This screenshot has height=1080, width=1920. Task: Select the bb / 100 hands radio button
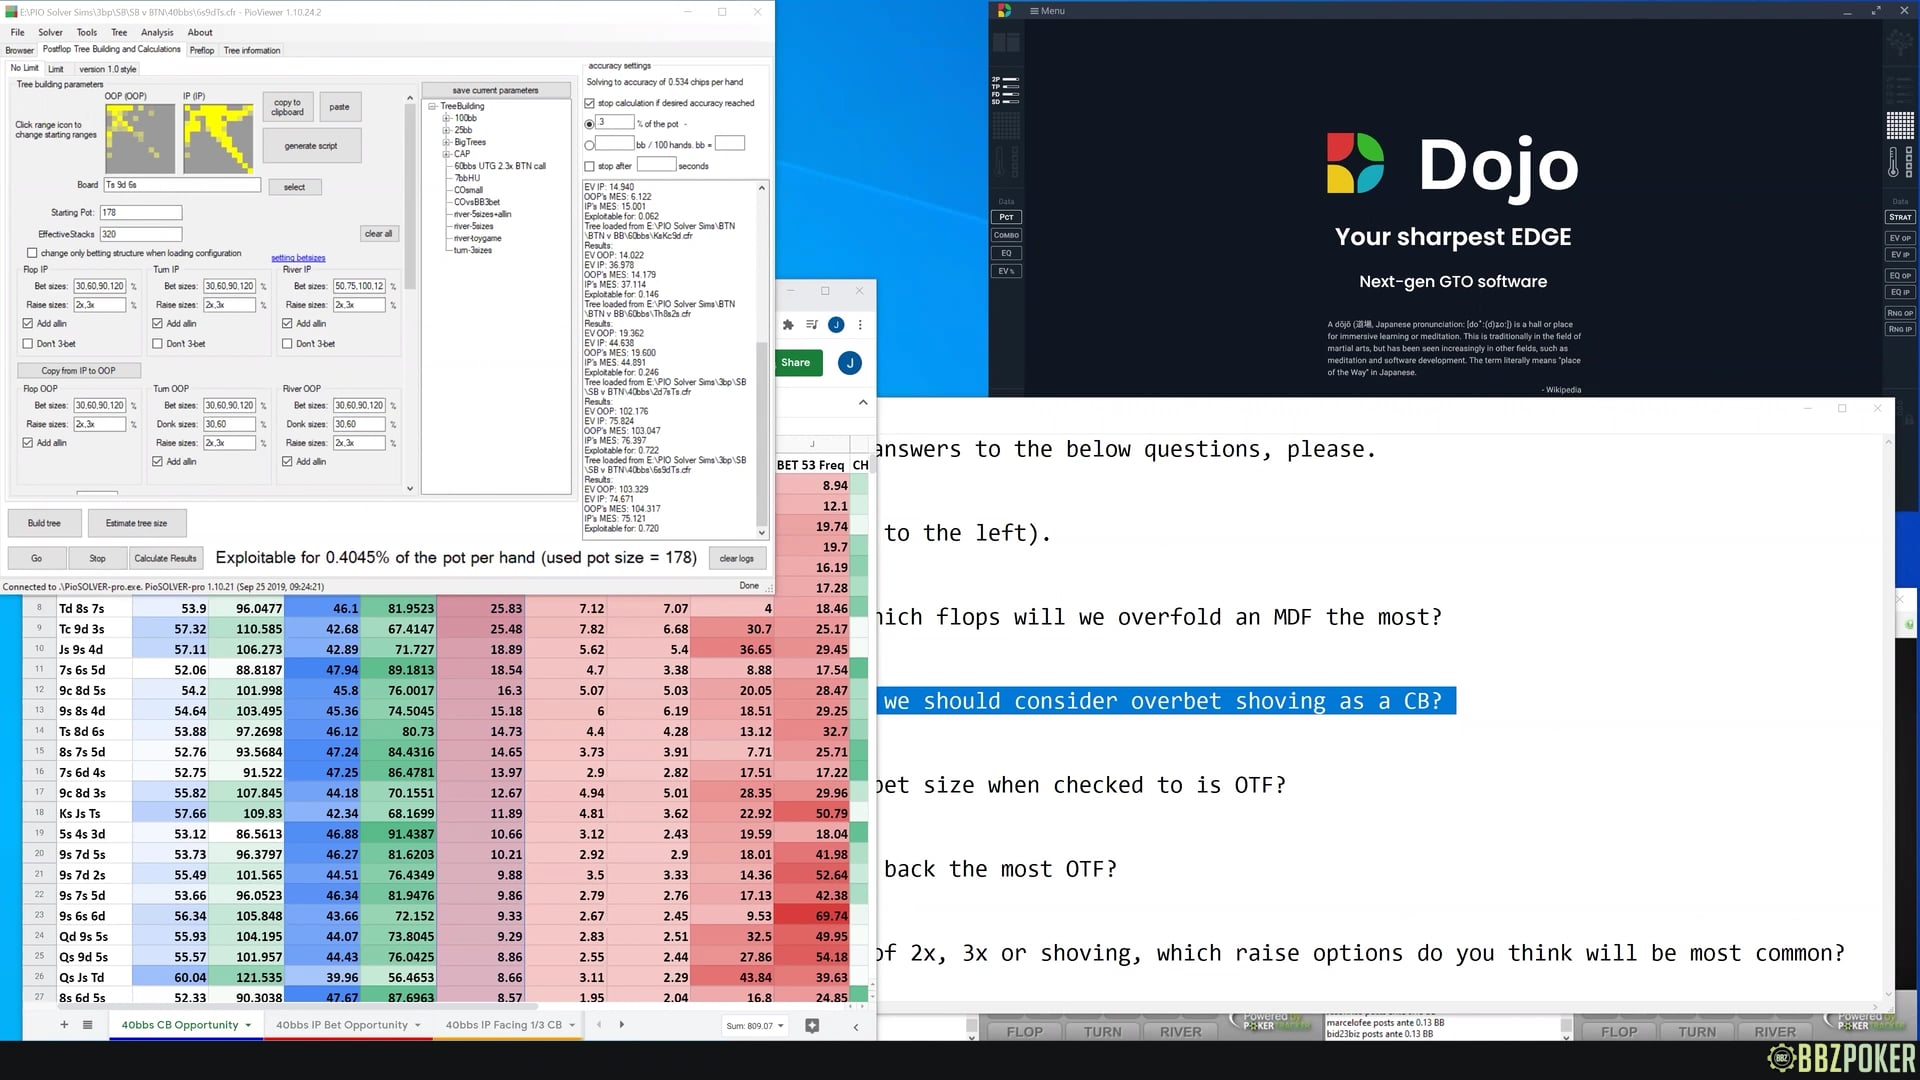click(x=589, y=145)
